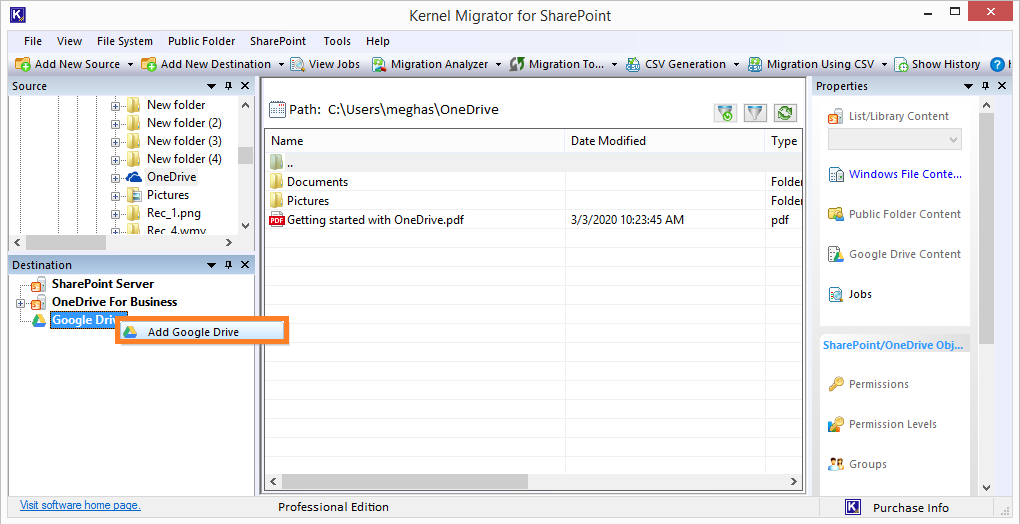Open the Source panel options arrow
Viewport: 1020px width, 524px height.
click(211, 86)
